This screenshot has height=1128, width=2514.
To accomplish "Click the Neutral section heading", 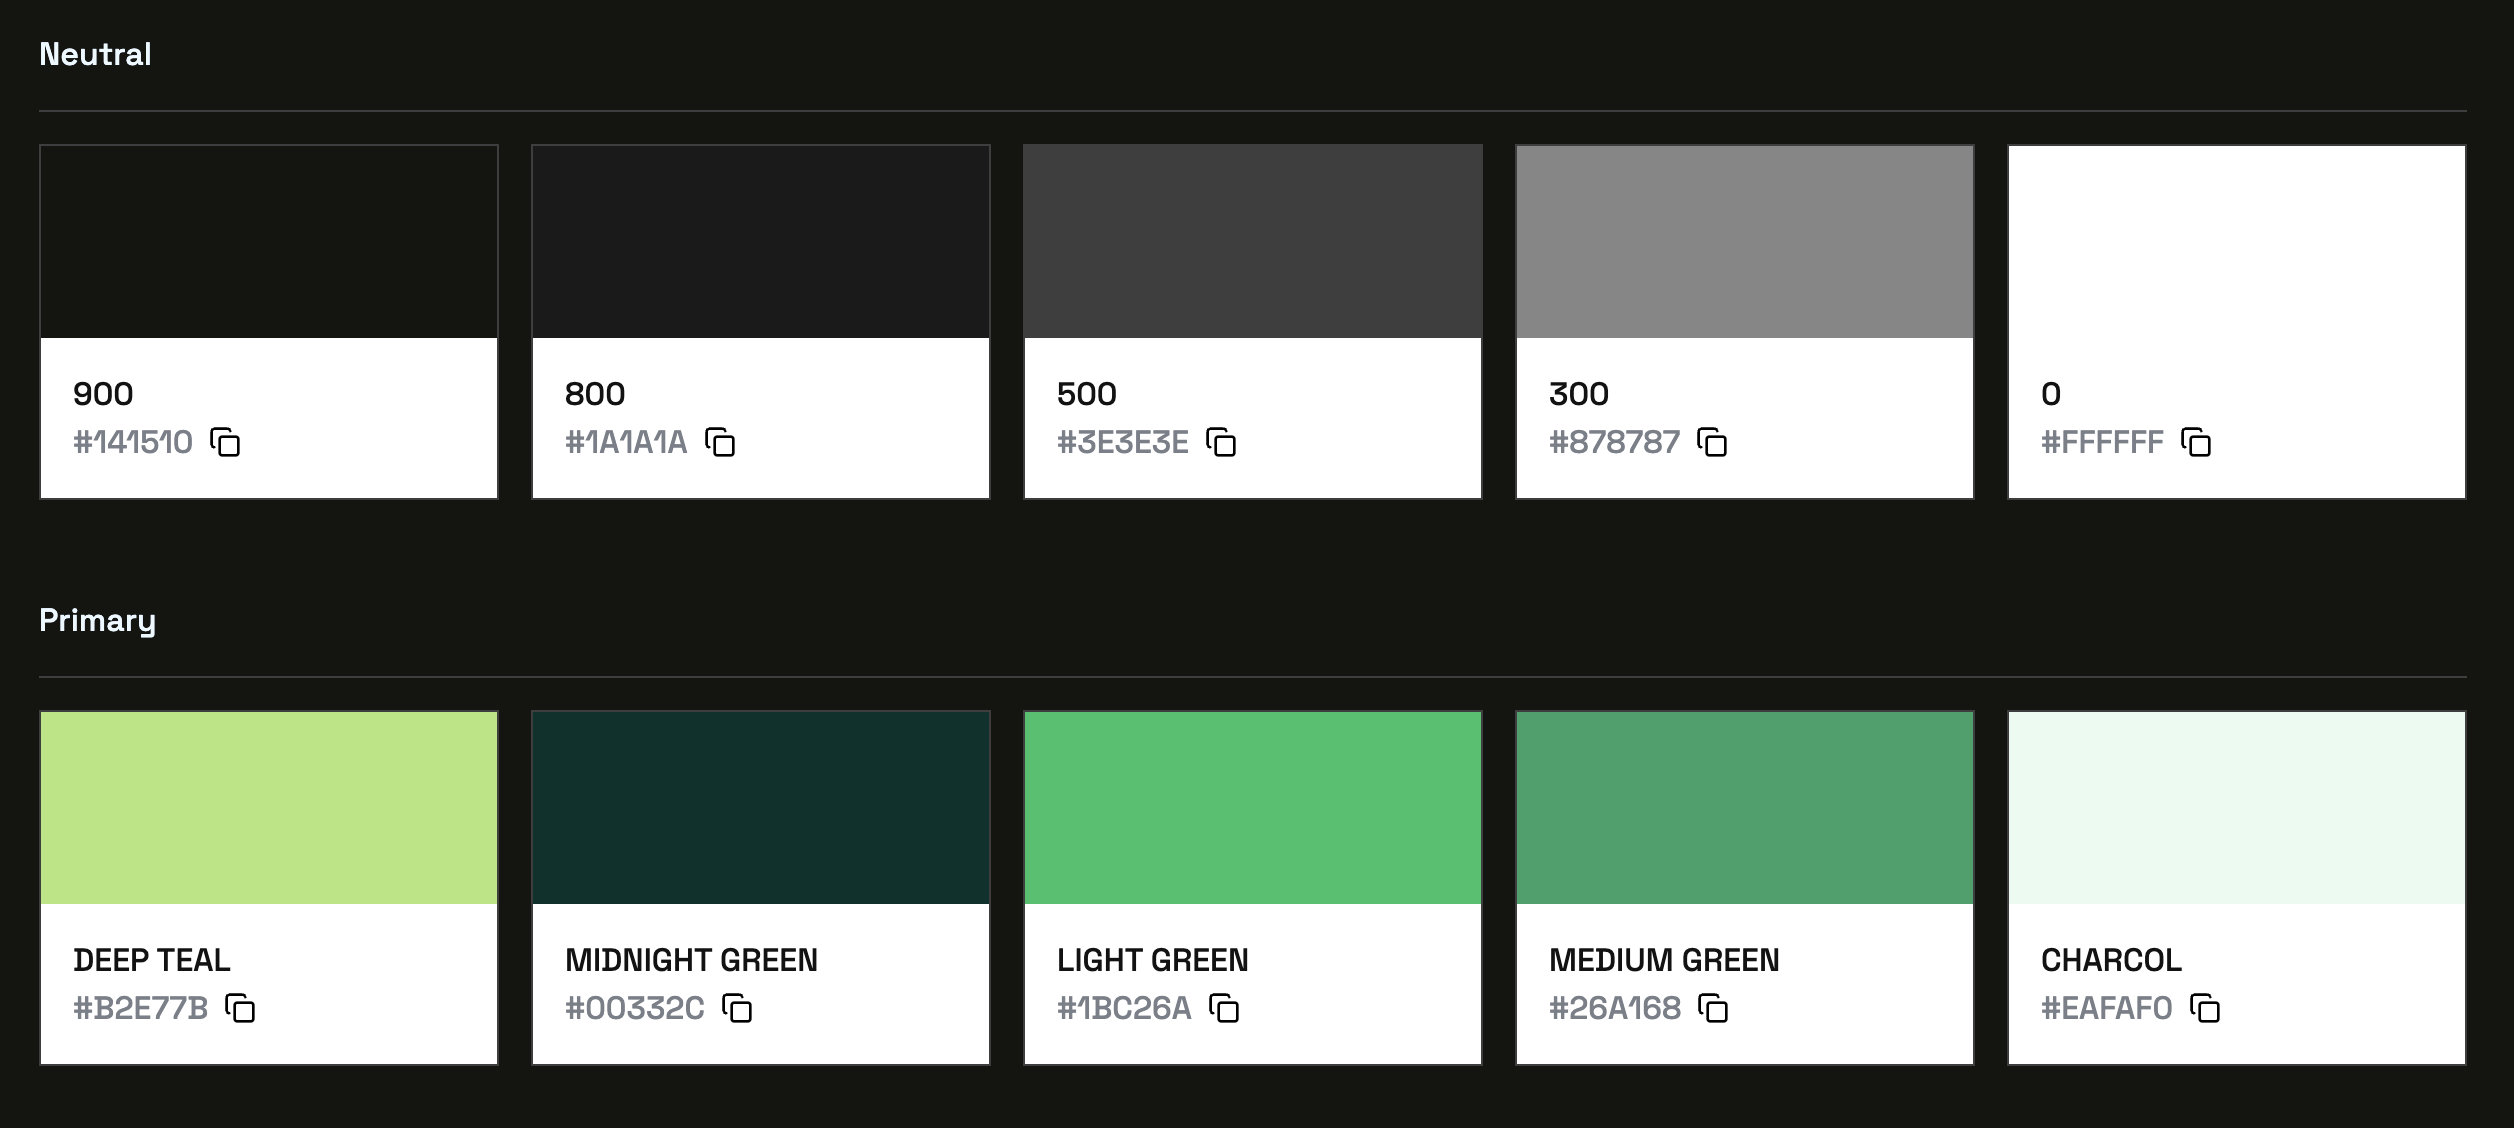I will pyautogui.click(x=95, y=54).
